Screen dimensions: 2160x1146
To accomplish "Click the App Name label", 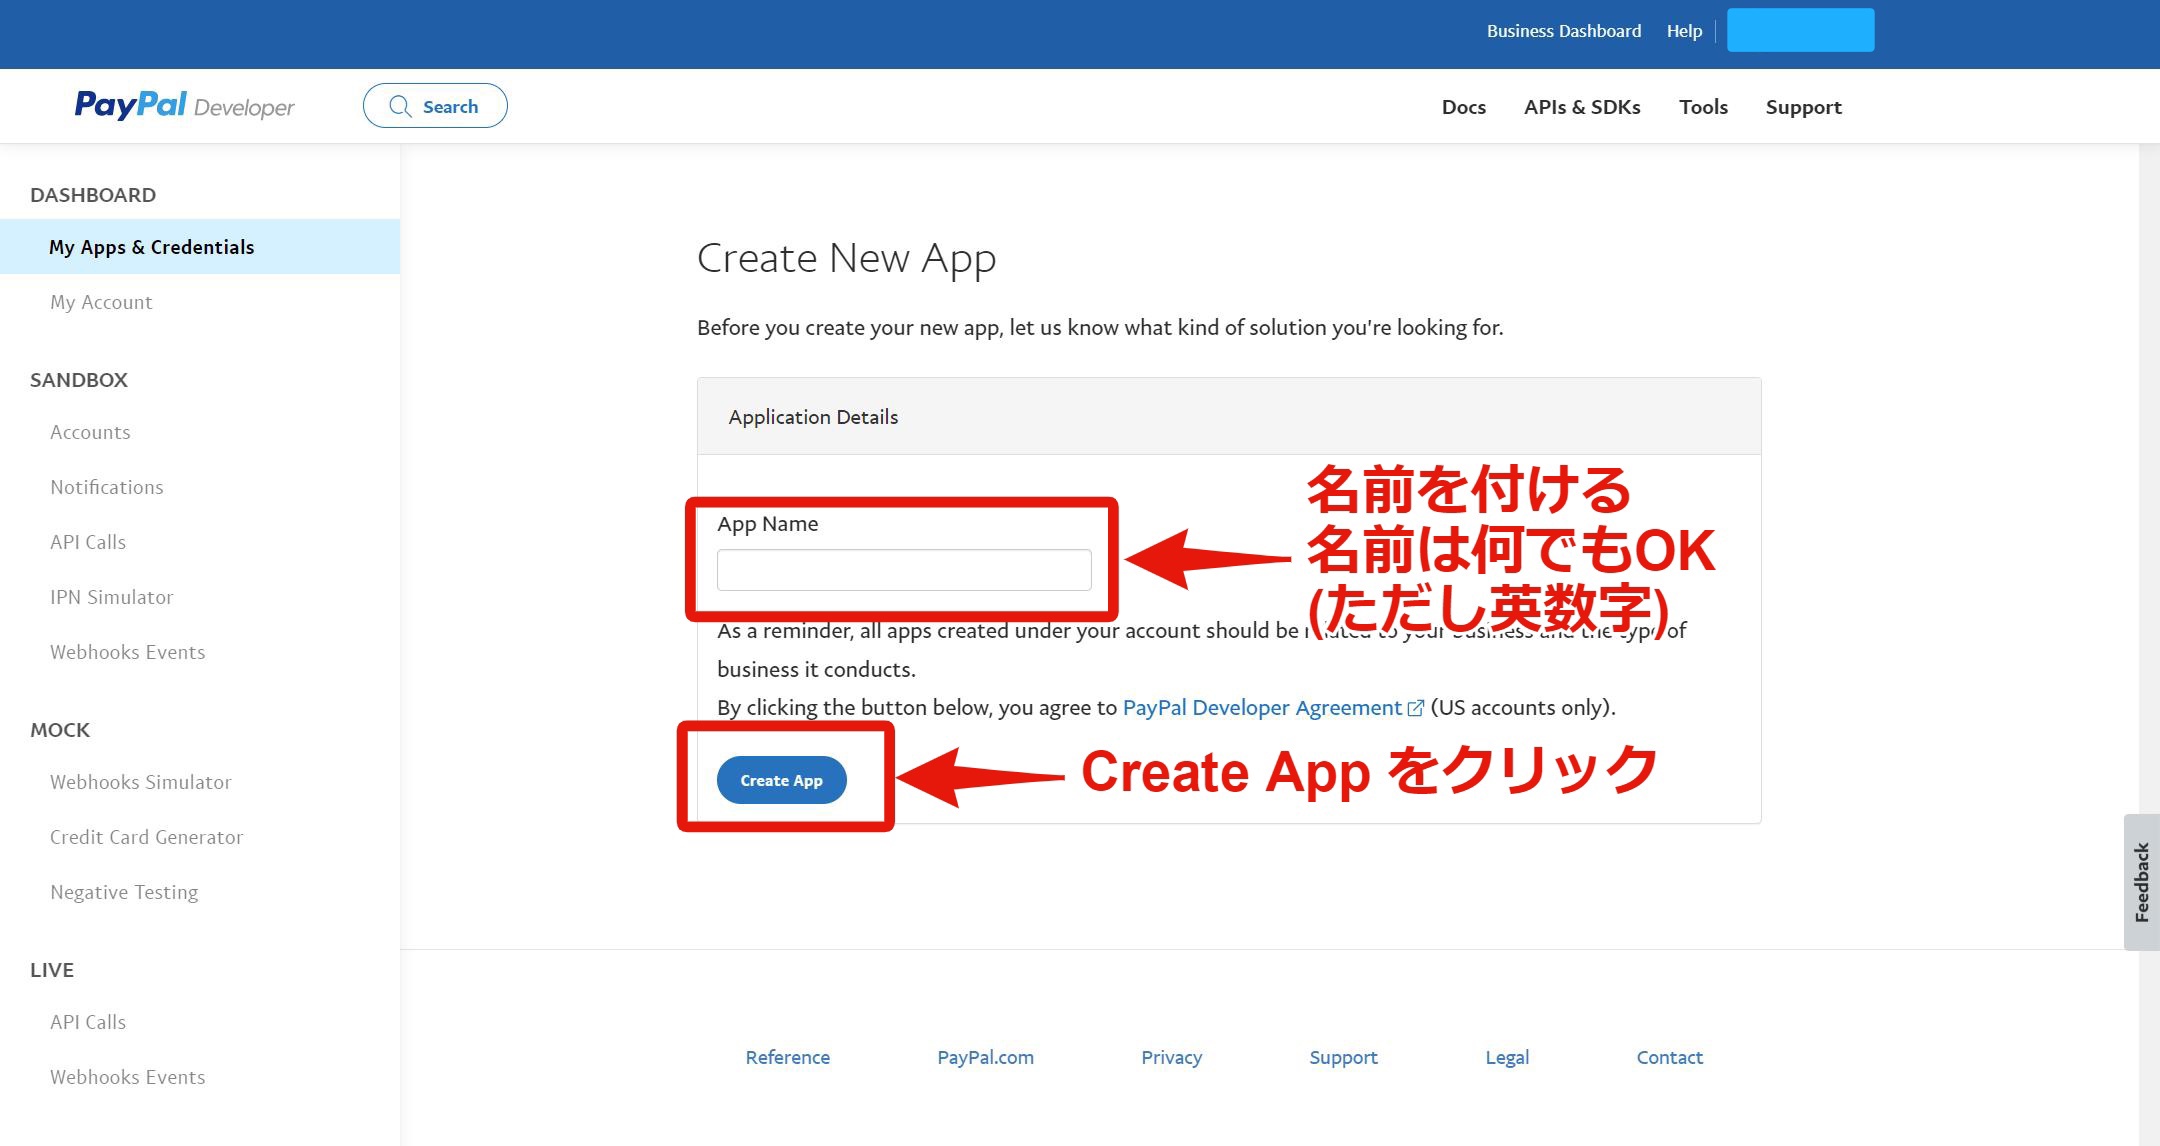I will 767,524.
